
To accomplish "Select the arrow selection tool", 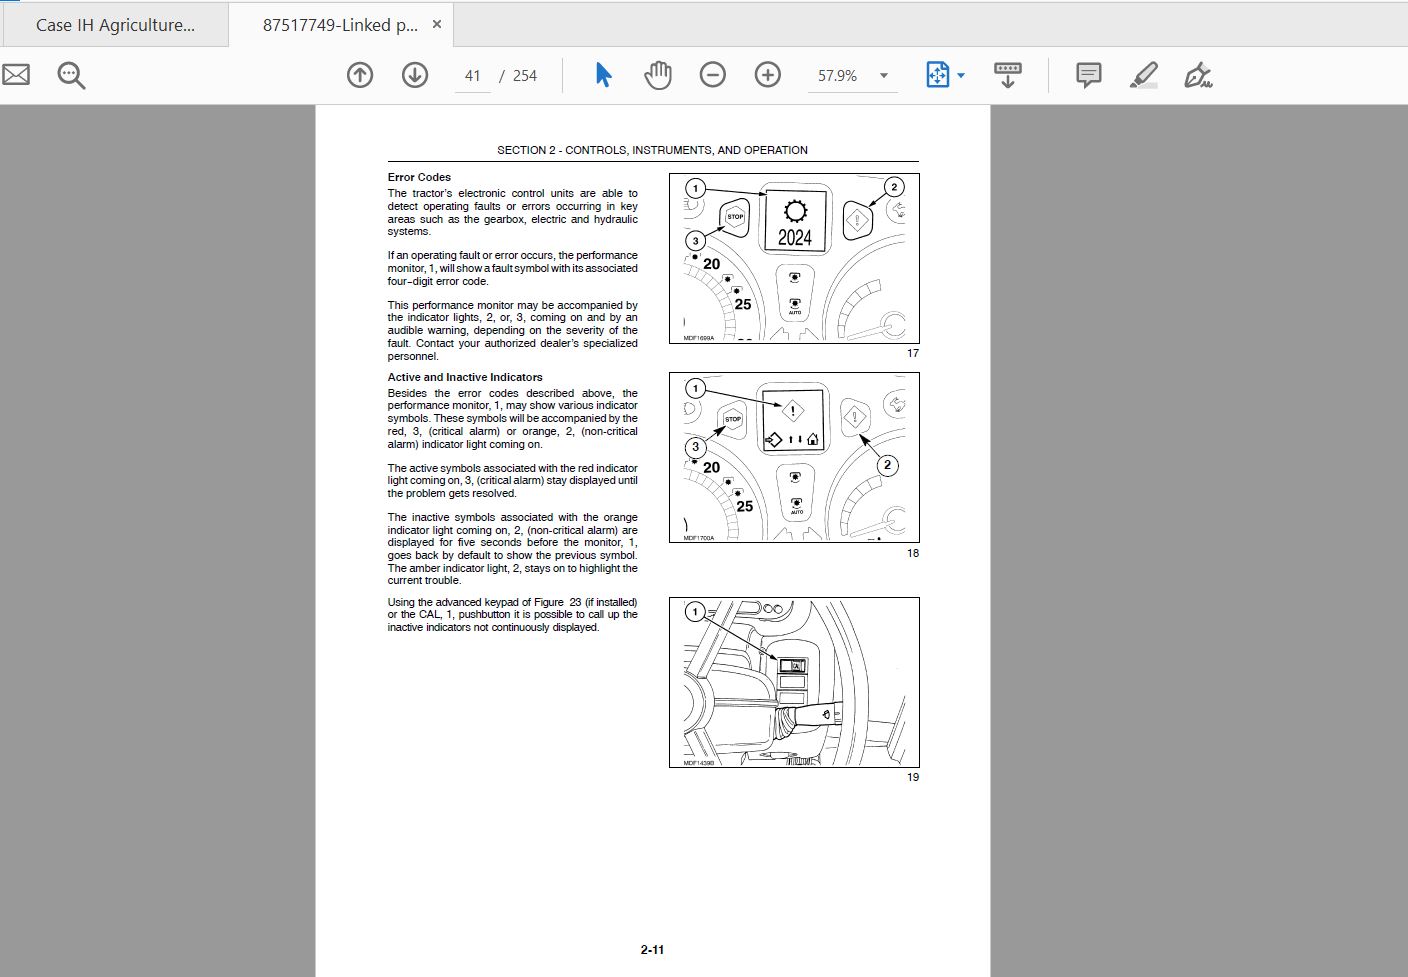I will tap(603, 75).
